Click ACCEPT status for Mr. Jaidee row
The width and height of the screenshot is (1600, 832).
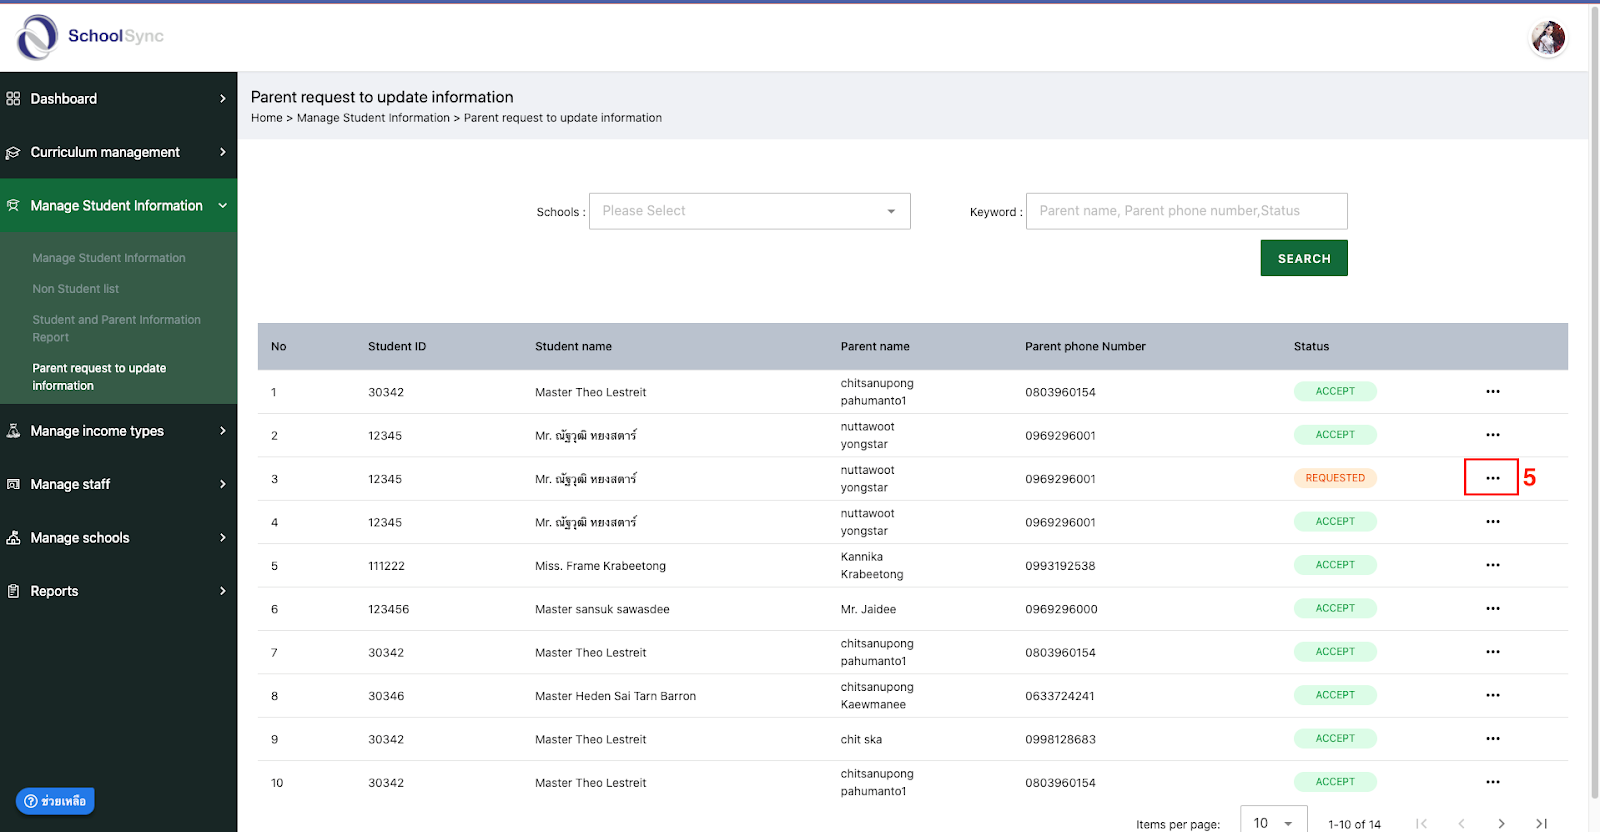1335,608
